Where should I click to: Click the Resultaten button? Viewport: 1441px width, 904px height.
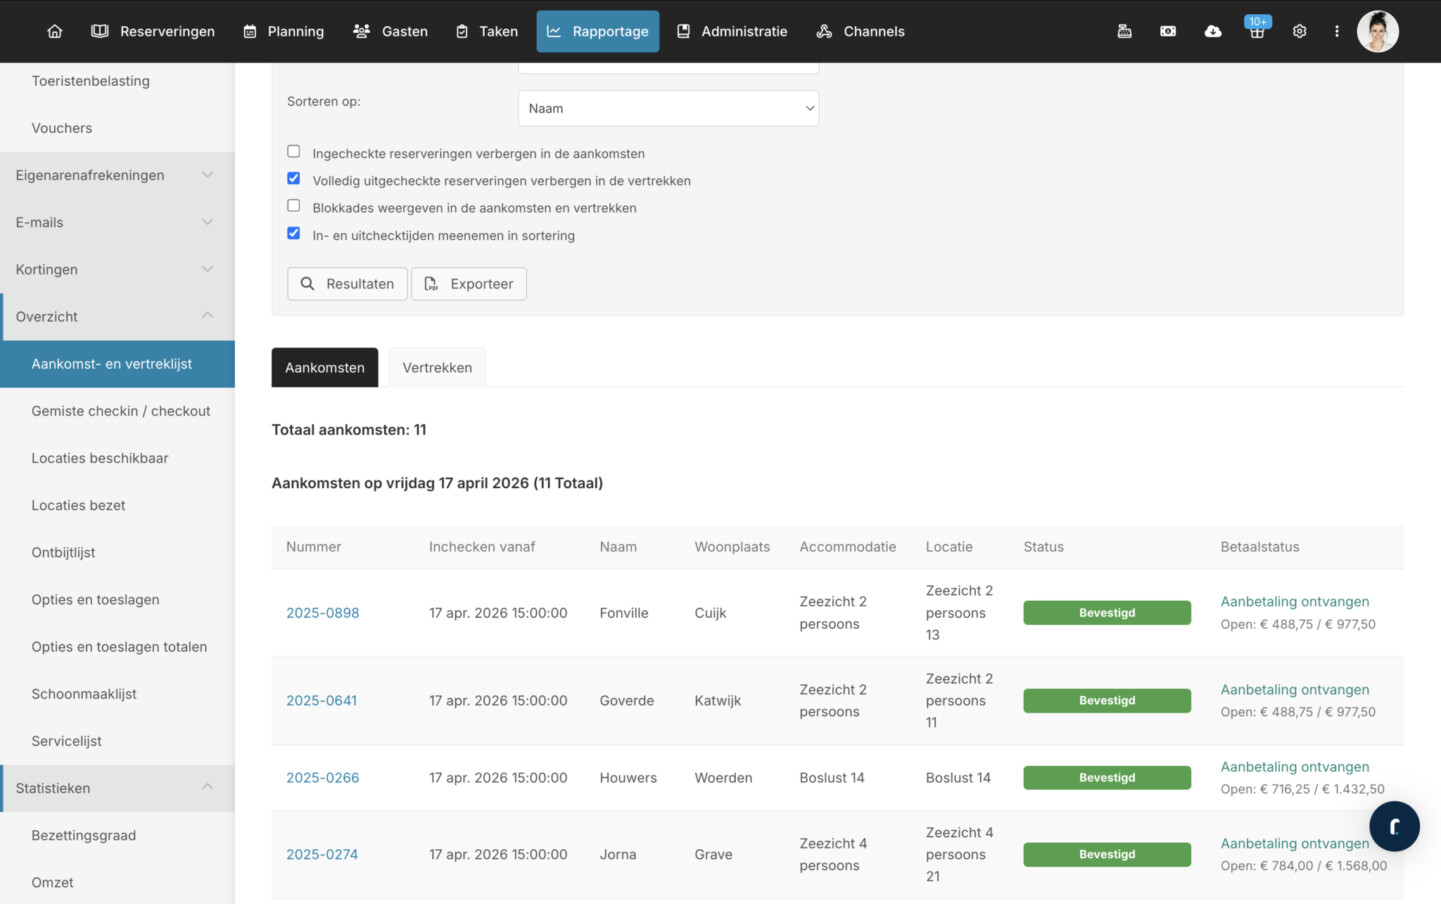(x=347, y=284)
